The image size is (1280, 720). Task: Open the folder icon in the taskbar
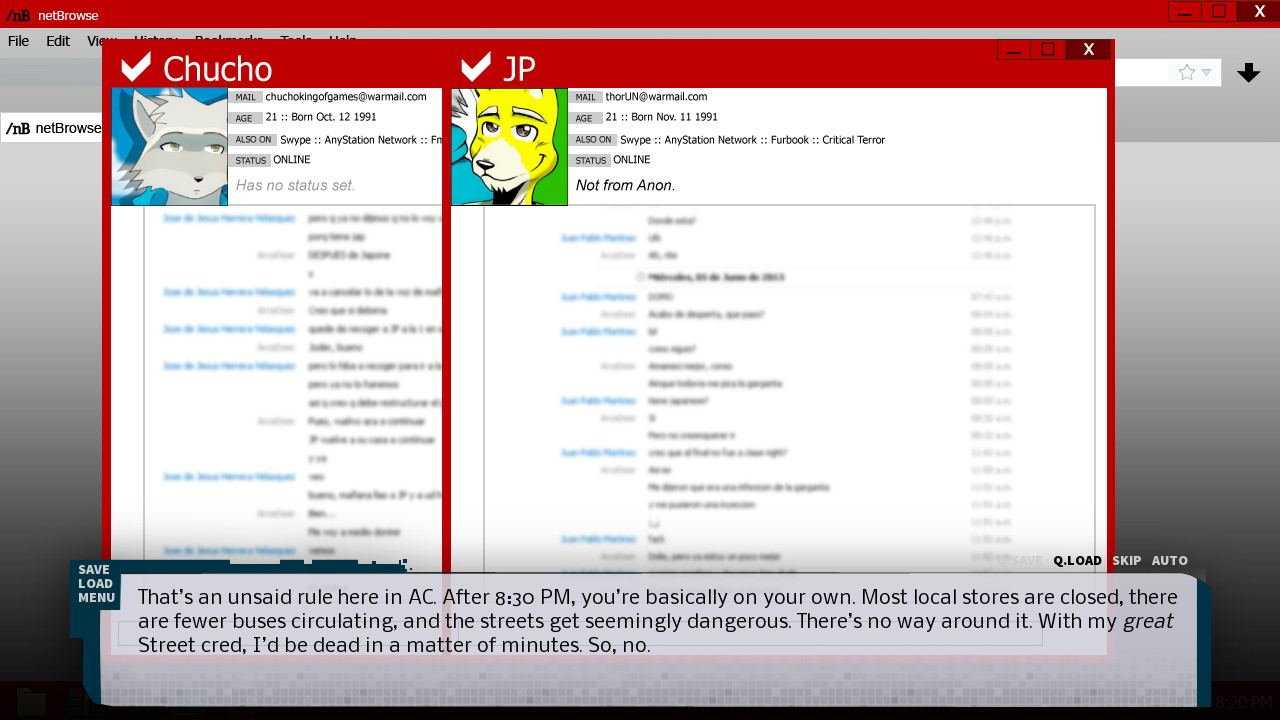click(x=31, y=703)
